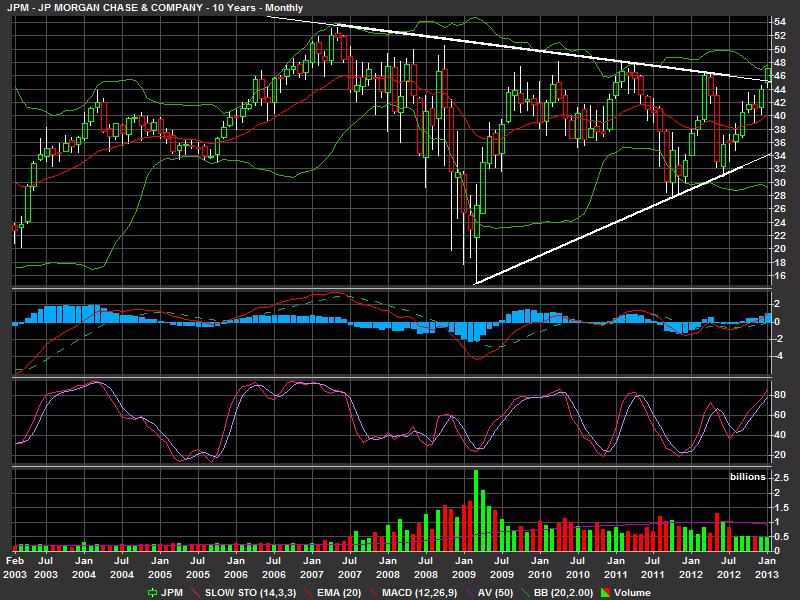Click the 16 price level on axis
The width and height of the screenshot is (800, 600).
(x=778, y=276)
